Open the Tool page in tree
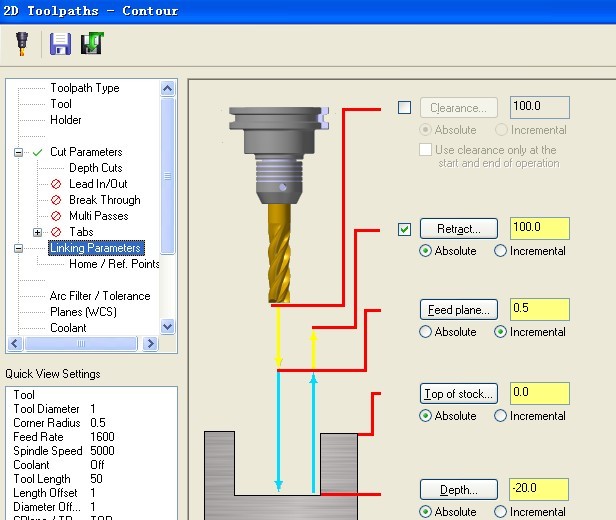This screenshot has width=616, height=520. (x=61, y=104)
